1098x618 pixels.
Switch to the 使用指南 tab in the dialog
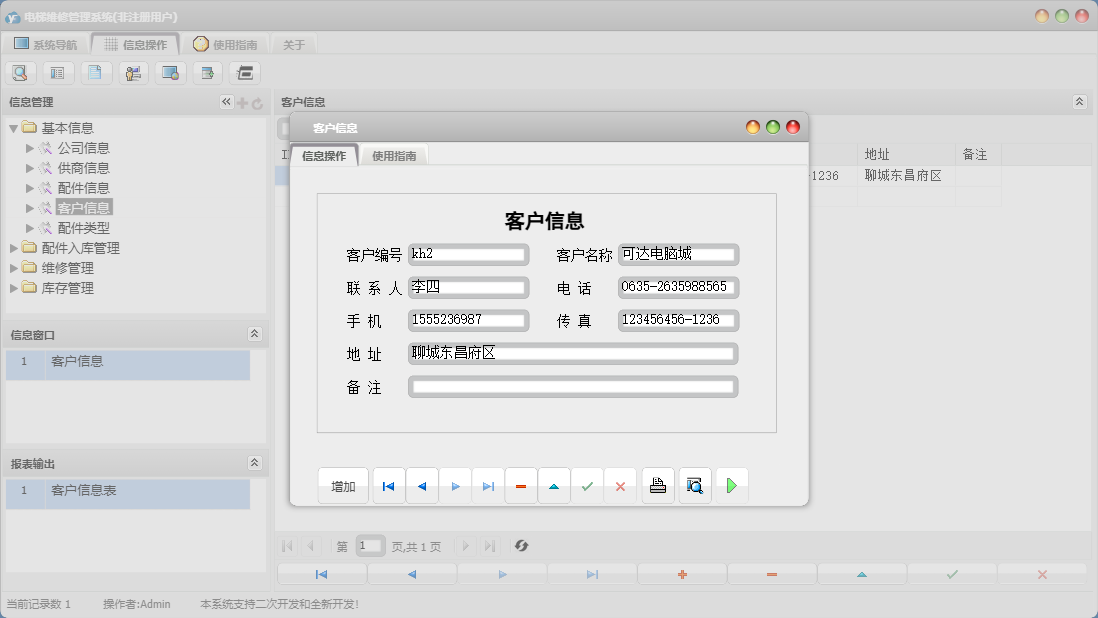click(x=394, y=156)
